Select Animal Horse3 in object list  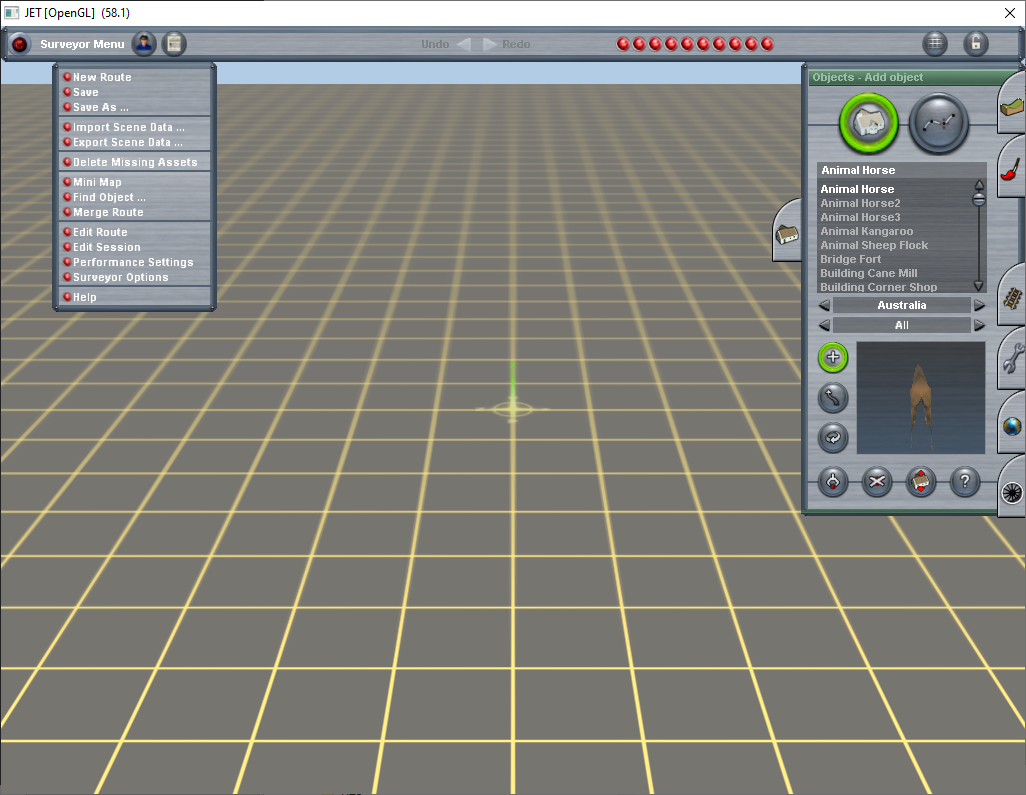pos(860,217)
